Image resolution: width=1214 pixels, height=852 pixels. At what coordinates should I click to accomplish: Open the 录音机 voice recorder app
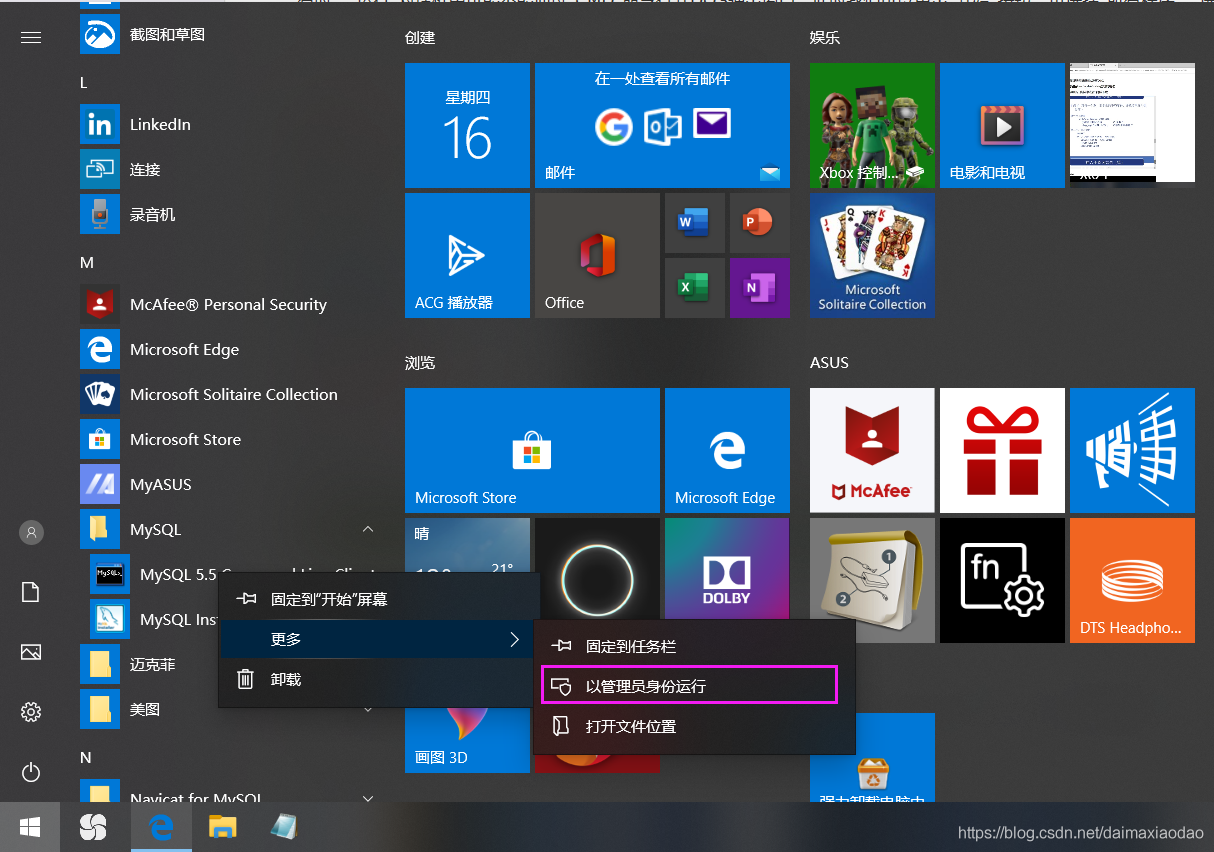[225, 214]
